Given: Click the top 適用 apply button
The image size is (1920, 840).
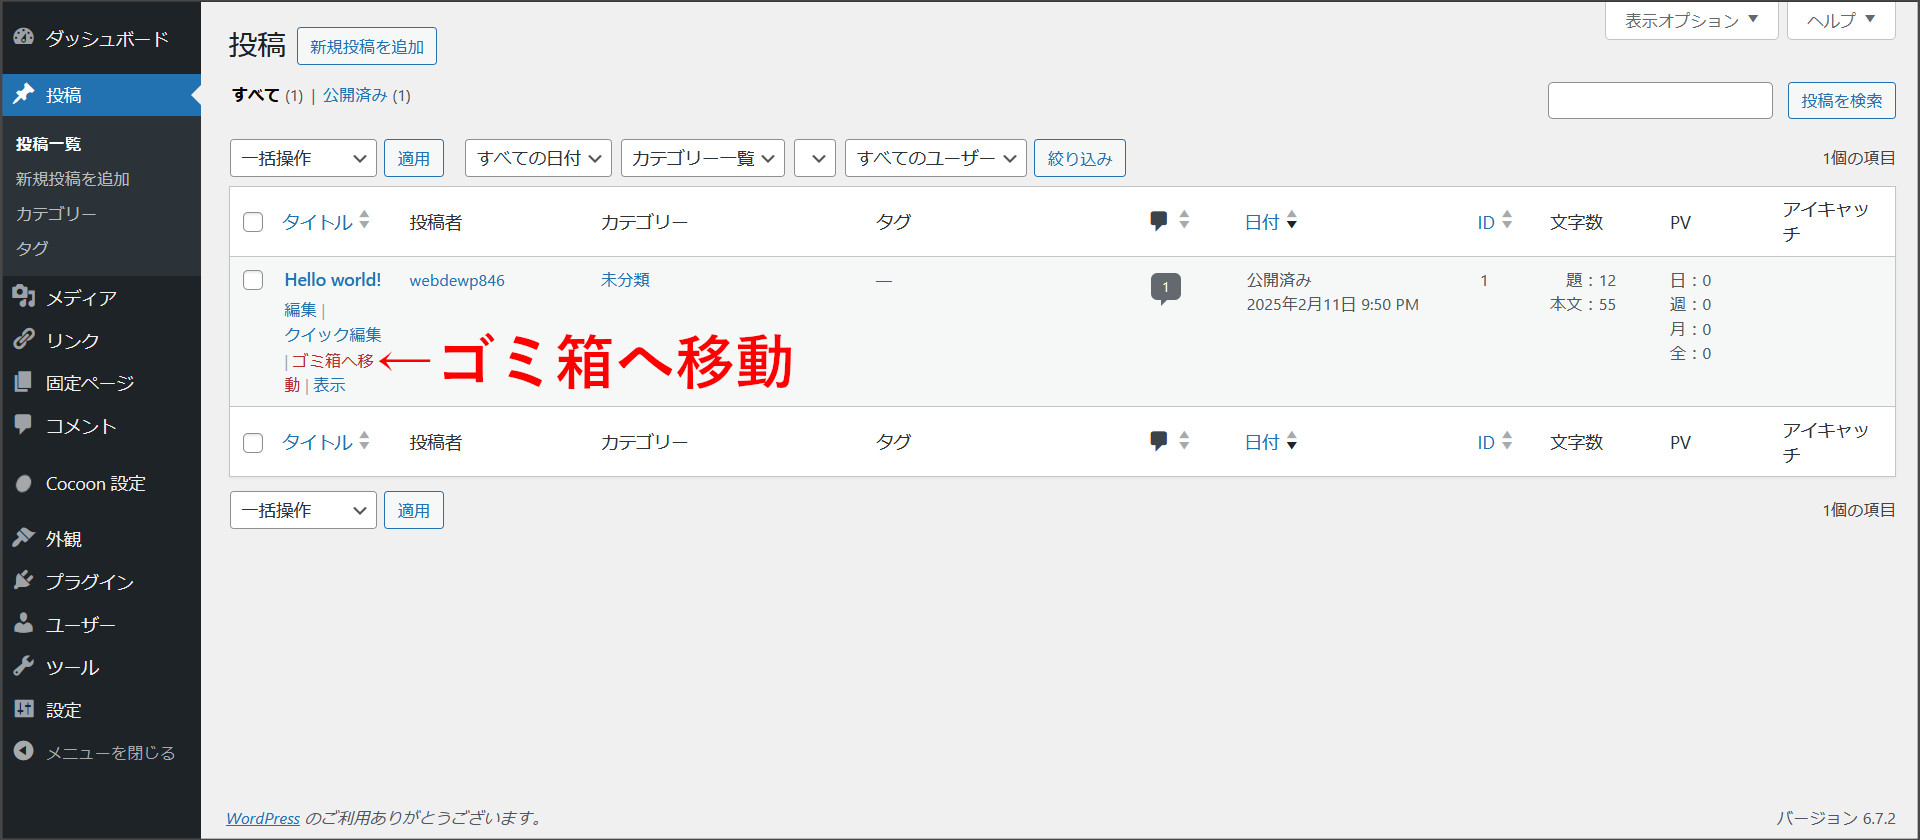Looking at the screenshot, I should pyautogui.click(x=414, y=158).
